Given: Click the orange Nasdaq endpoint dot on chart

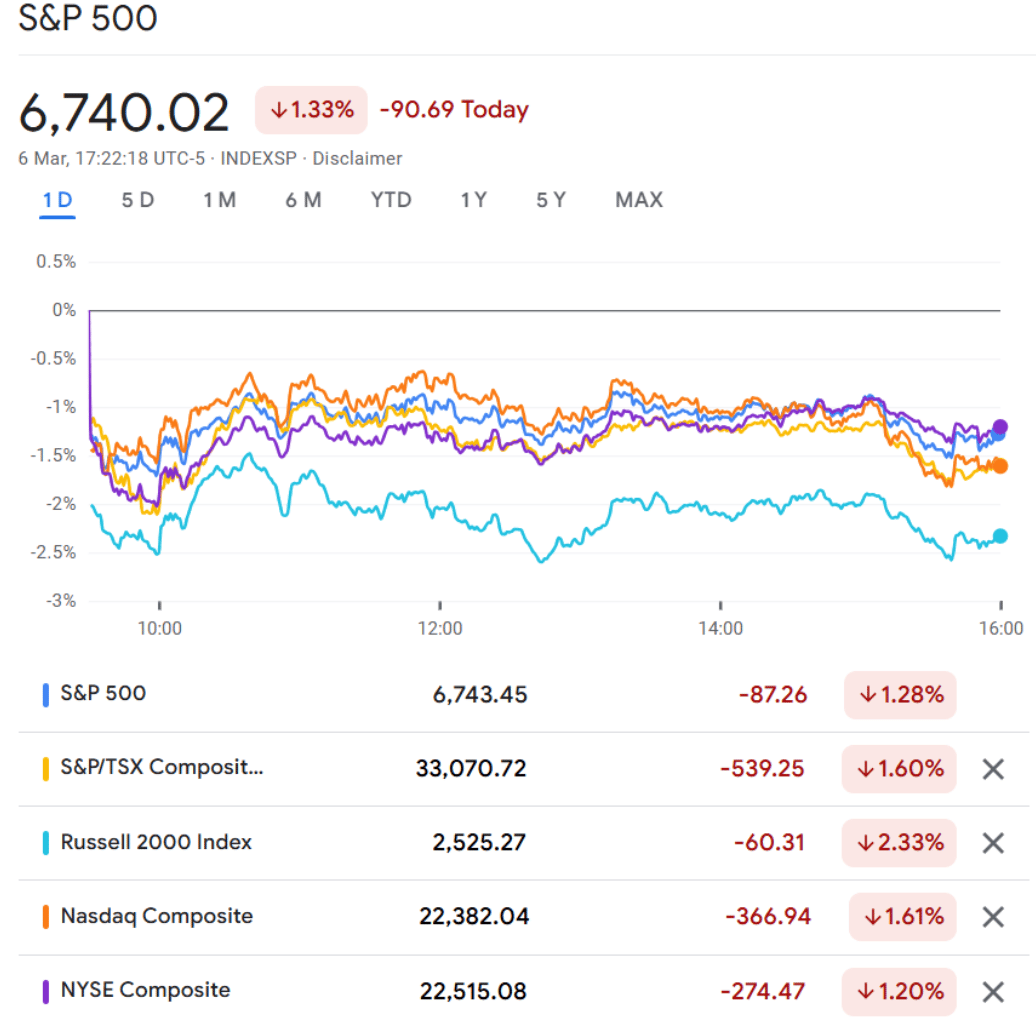Looking at the screenshot, I should pyautogui.click(x=1000, y=466).
